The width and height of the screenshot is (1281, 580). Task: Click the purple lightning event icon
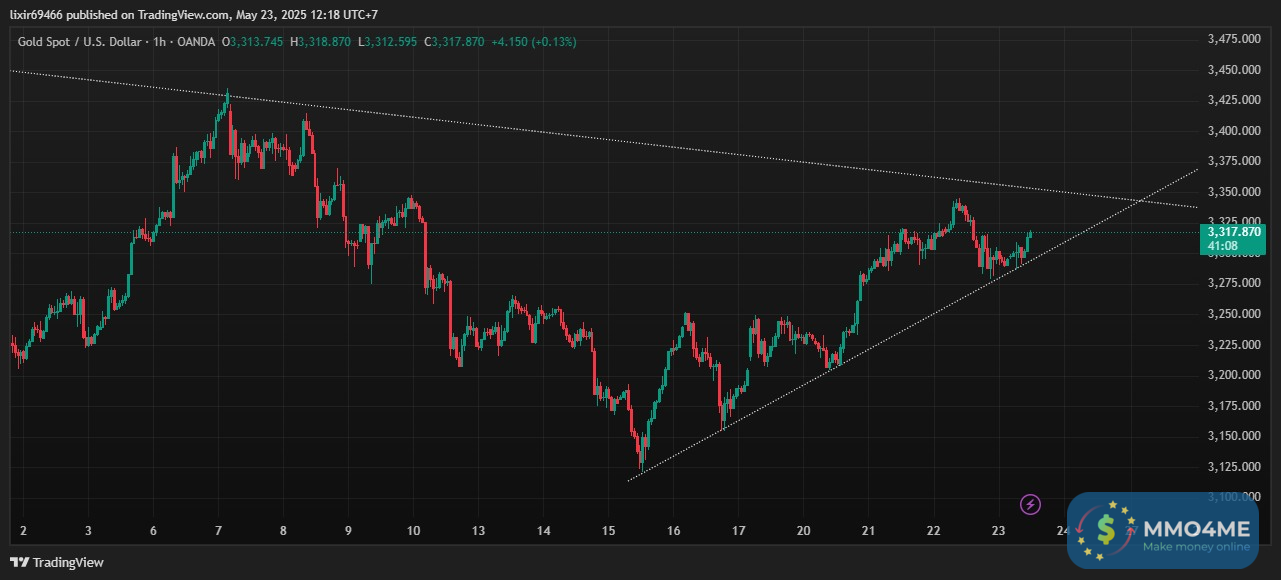(1031, 504)
